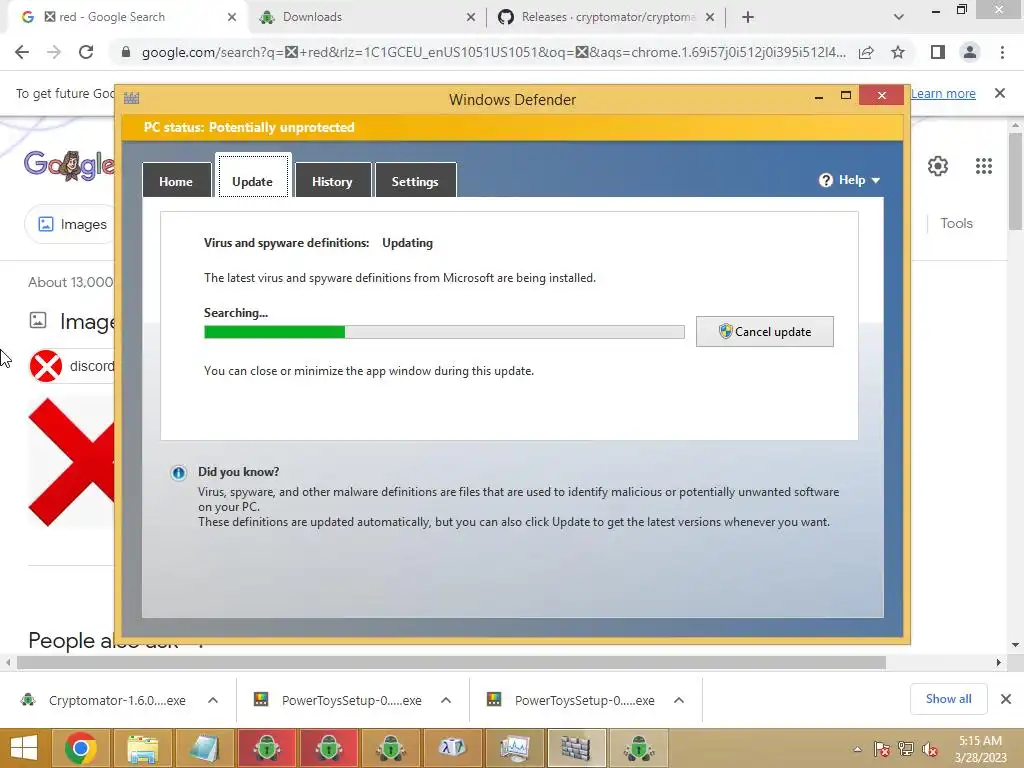Click the horizontal page scrollbar
The width and height of the screenshot is (1024, 768).
tap(451, 662)
